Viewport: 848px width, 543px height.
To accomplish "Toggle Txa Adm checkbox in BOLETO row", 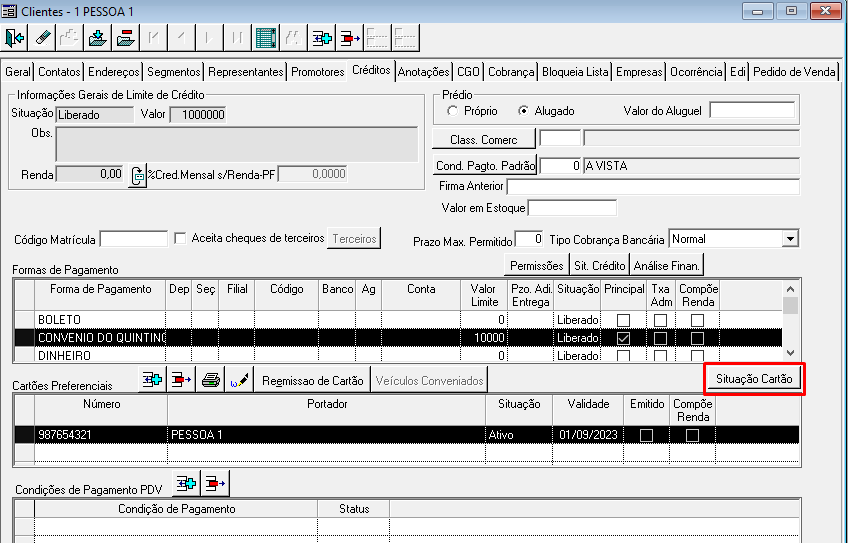I will (x=660, y=320).
